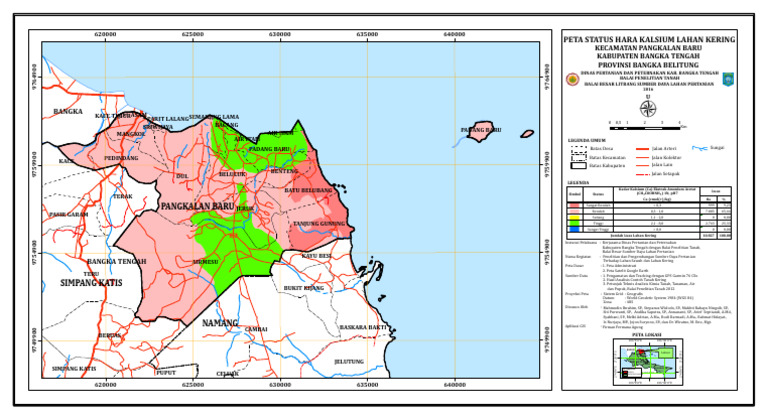
Task: Click the Sangat Tinggi blue legend swatch
Action: pos(575,229)
